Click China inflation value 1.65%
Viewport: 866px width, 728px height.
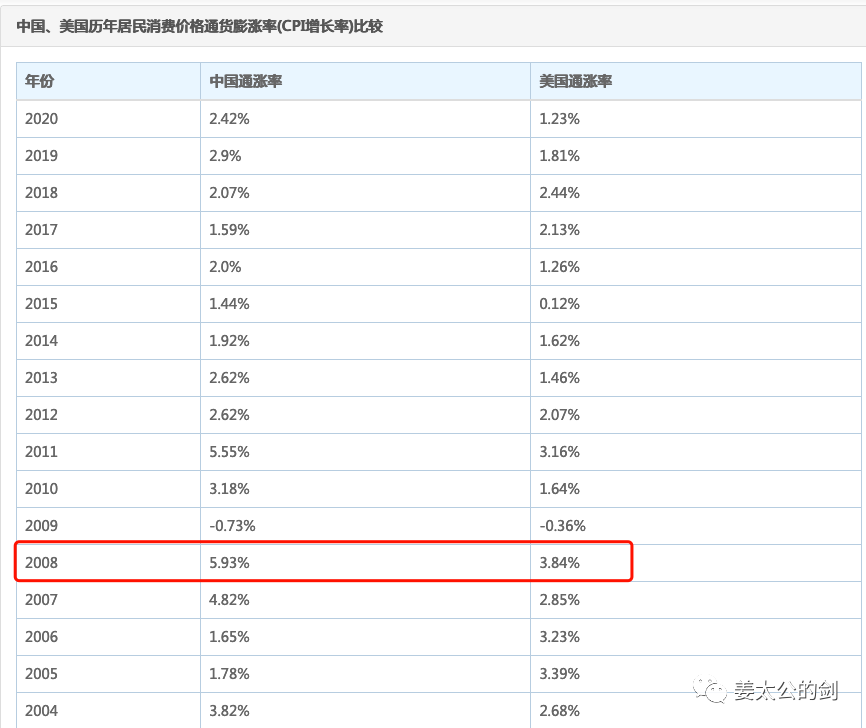229,637
